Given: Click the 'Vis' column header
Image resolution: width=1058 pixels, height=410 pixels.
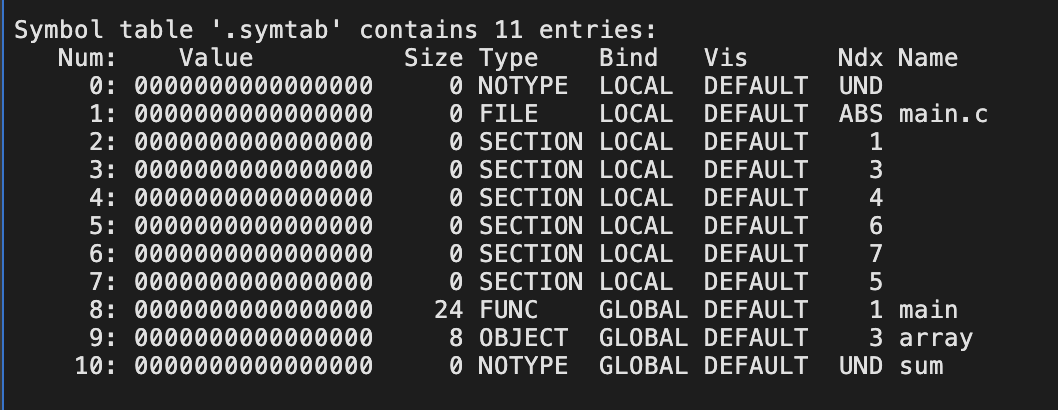Looking at the screenshot, I should (725, 58).
